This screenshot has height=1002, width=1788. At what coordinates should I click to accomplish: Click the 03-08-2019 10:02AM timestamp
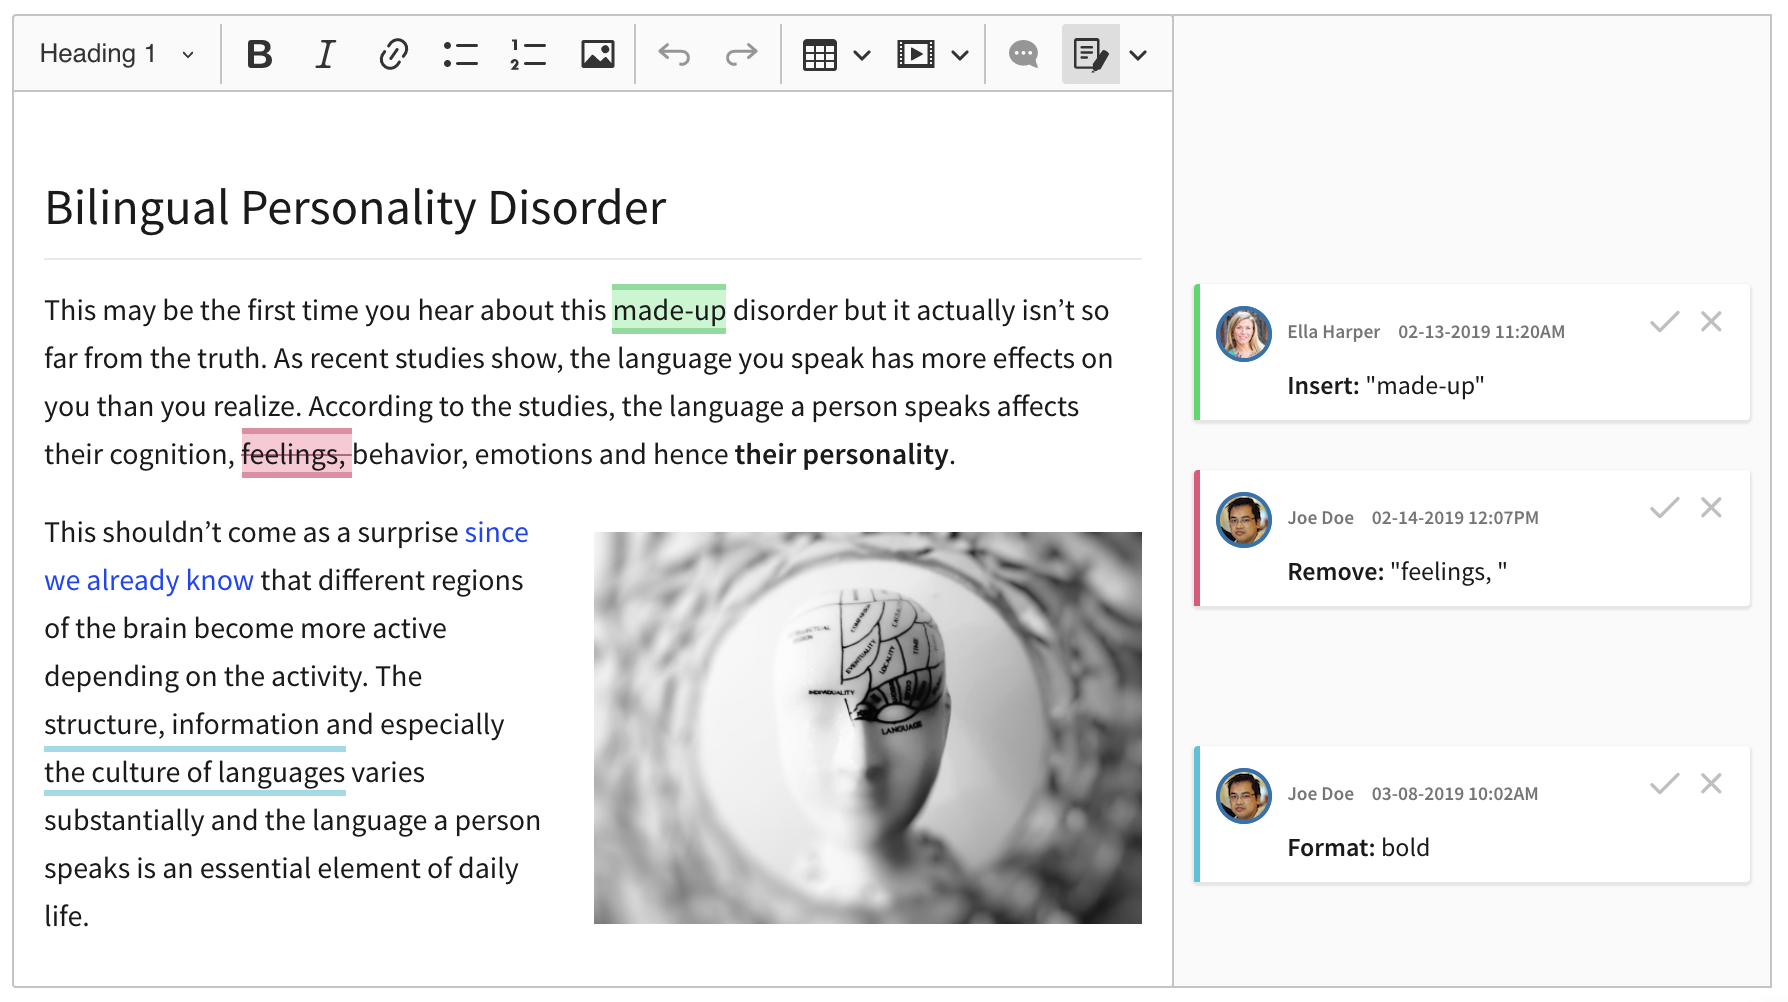click(x=1455, y=794)
